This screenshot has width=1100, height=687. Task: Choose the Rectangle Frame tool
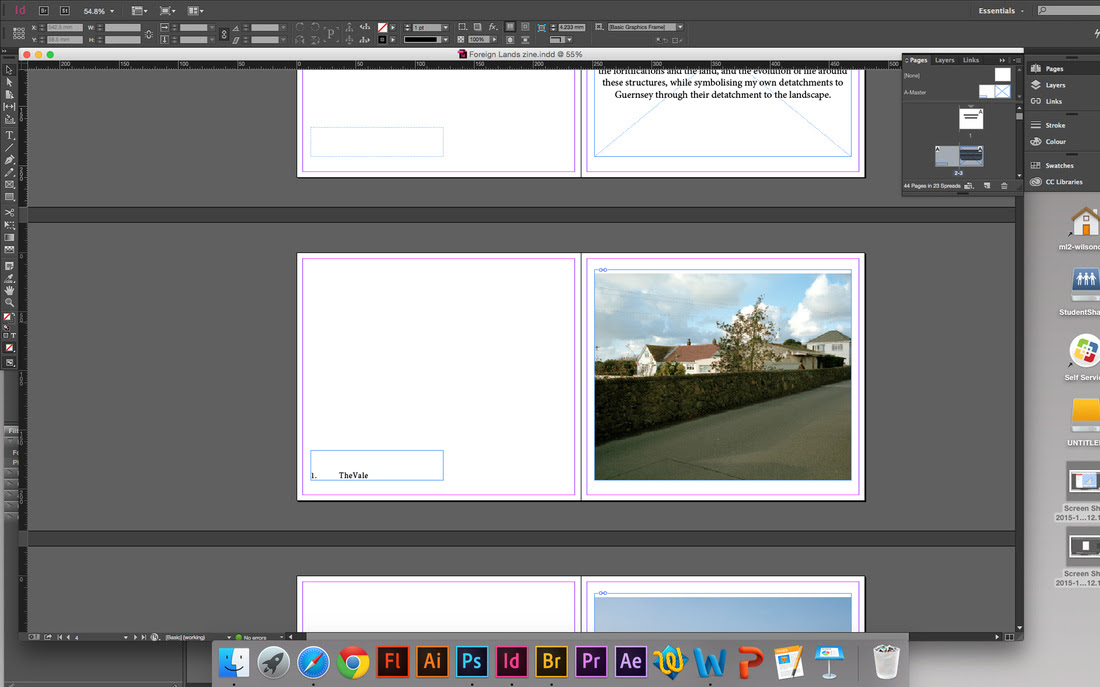(x=9, y=185)
